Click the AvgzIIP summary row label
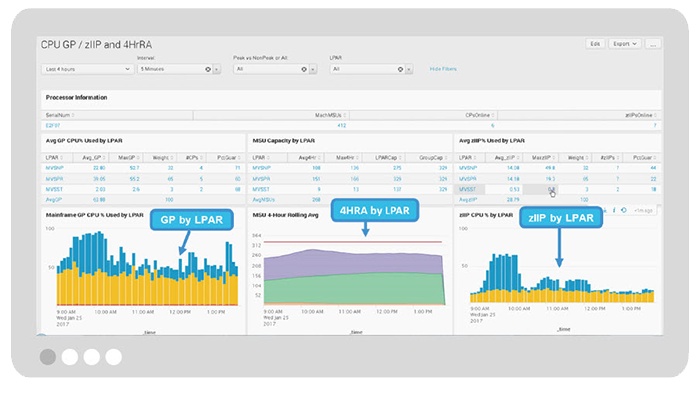The width and height of the screenshot is (700, 393). pos(468,200)
